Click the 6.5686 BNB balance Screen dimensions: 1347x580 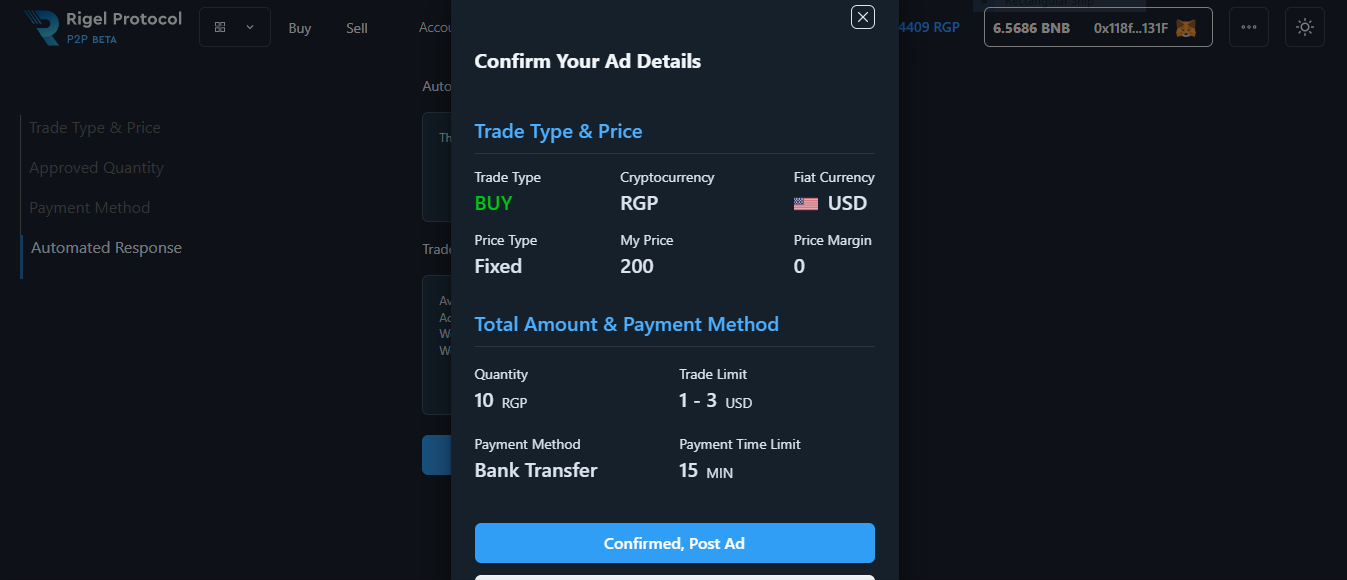point(1031,28)
